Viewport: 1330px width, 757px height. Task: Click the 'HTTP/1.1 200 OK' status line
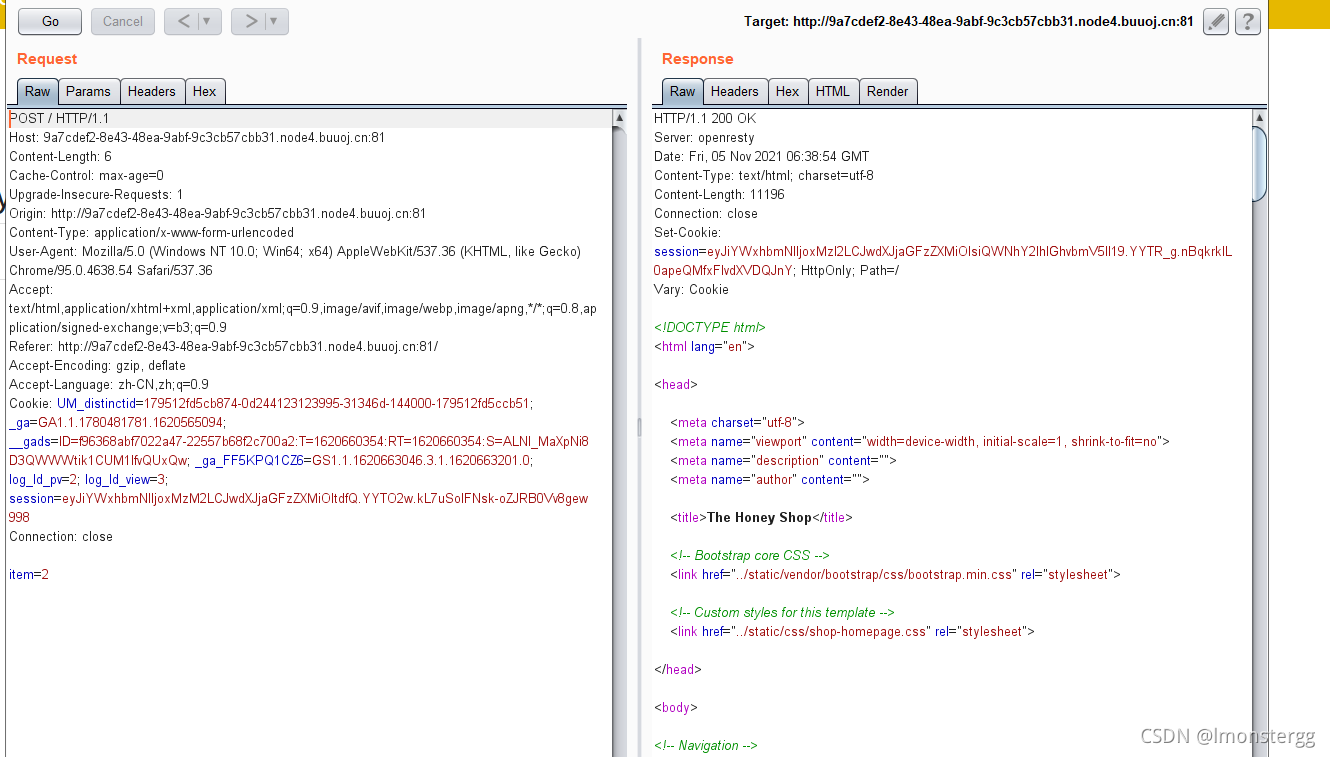pyautogui.click(x=705, y=118)
